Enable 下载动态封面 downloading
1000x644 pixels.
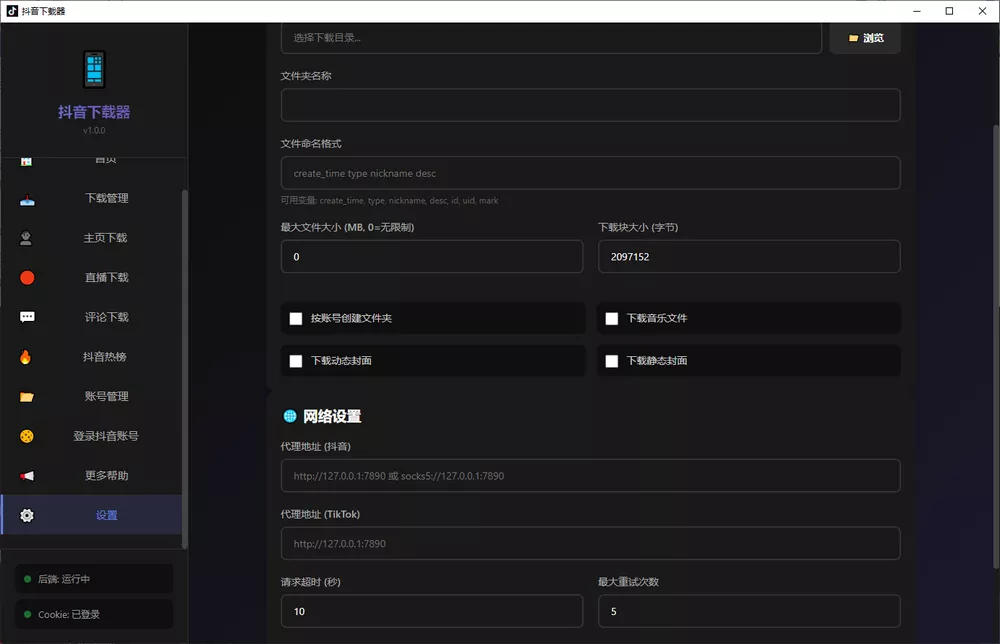tap(296, 361)
